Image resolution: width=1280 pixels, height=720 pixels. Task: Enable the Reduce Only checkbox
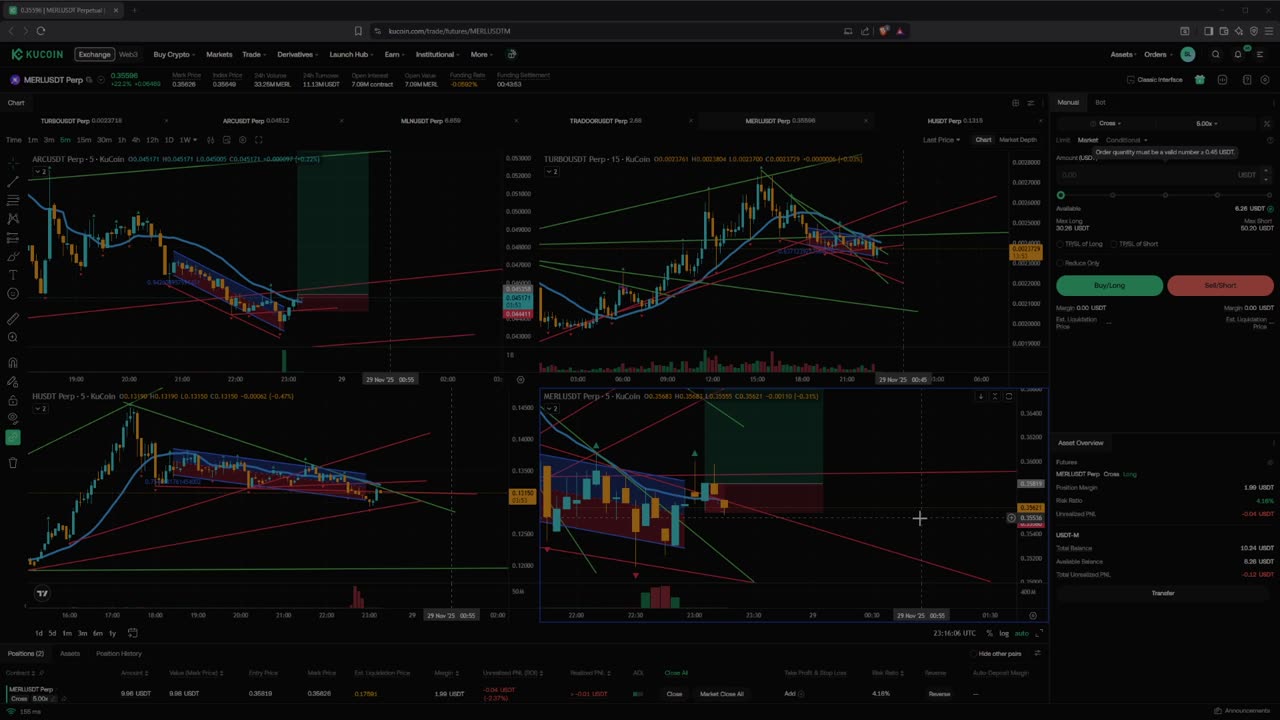1061,263
